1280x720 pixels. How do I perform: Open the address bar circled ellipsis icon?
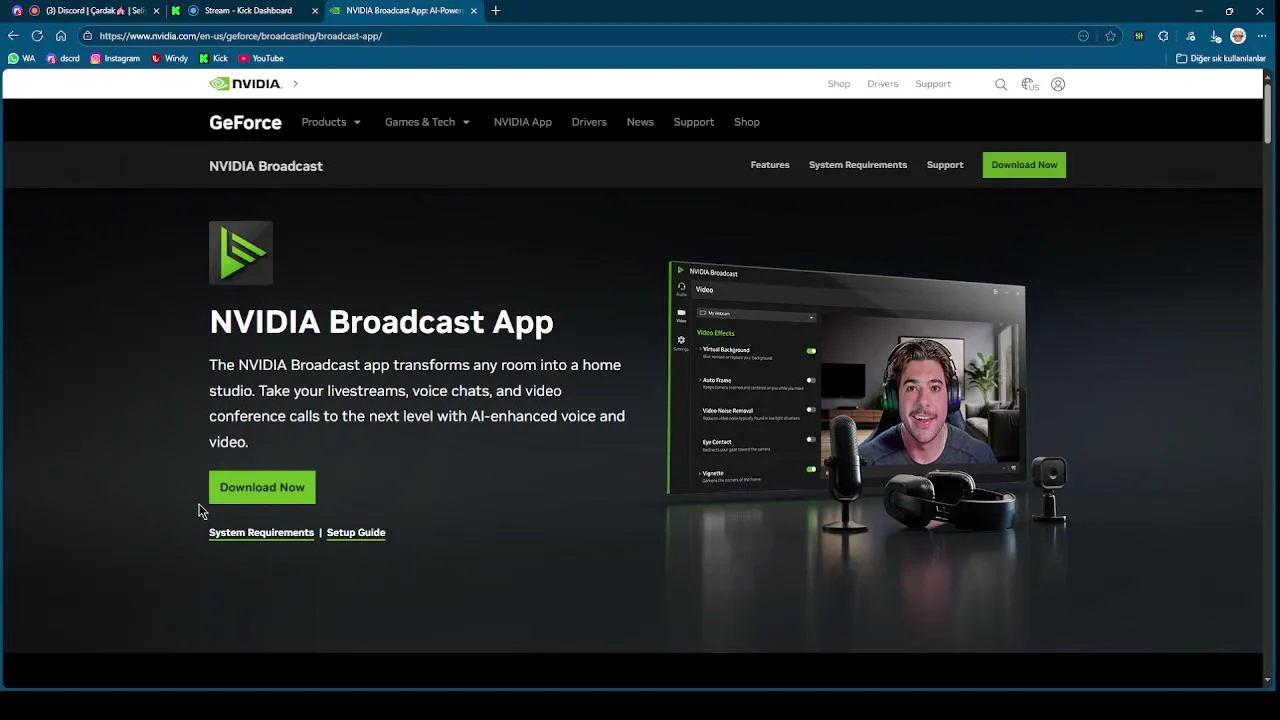1083,36
